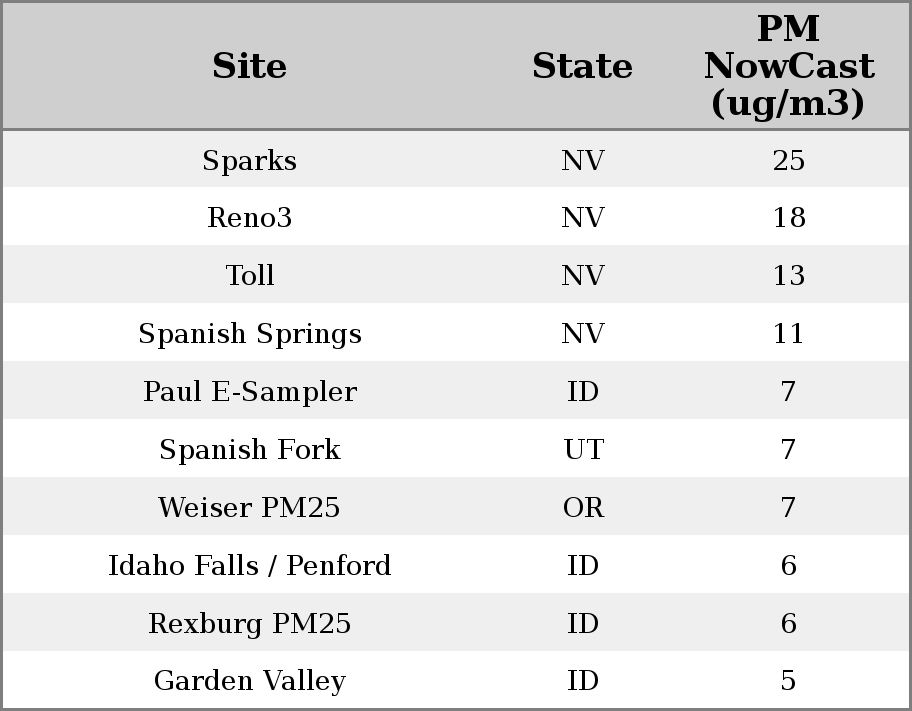Click Garden Valley PM value 5
912x711 pixels.
(788, 681)
